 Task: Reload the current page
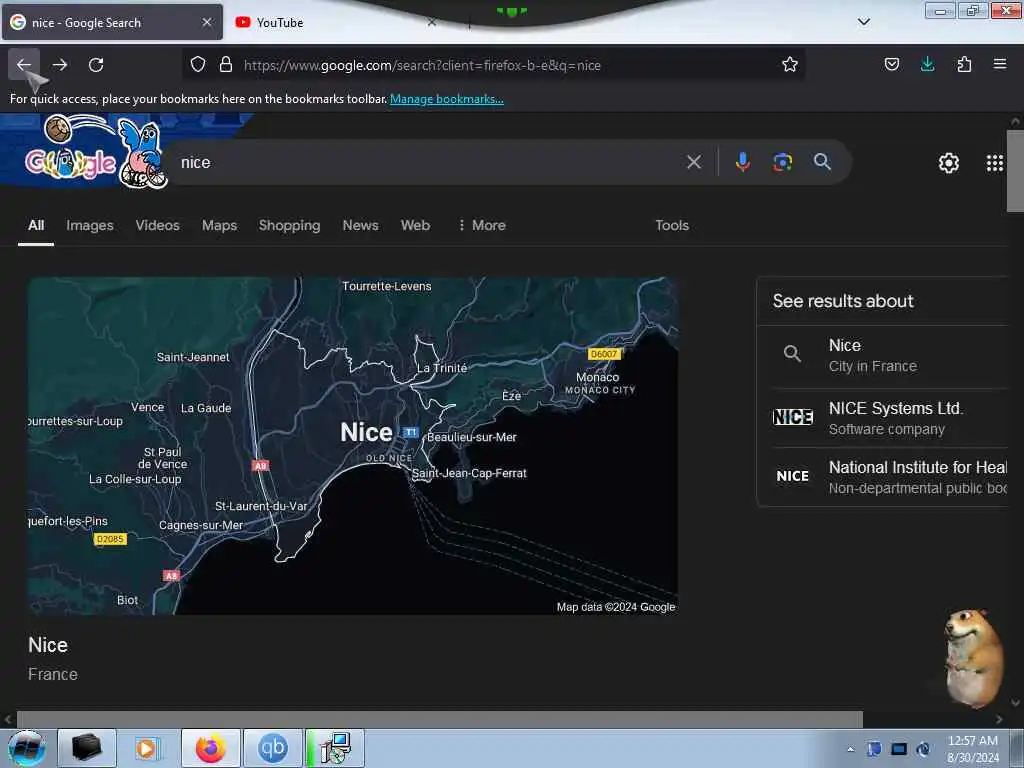(x=96, y=65)
